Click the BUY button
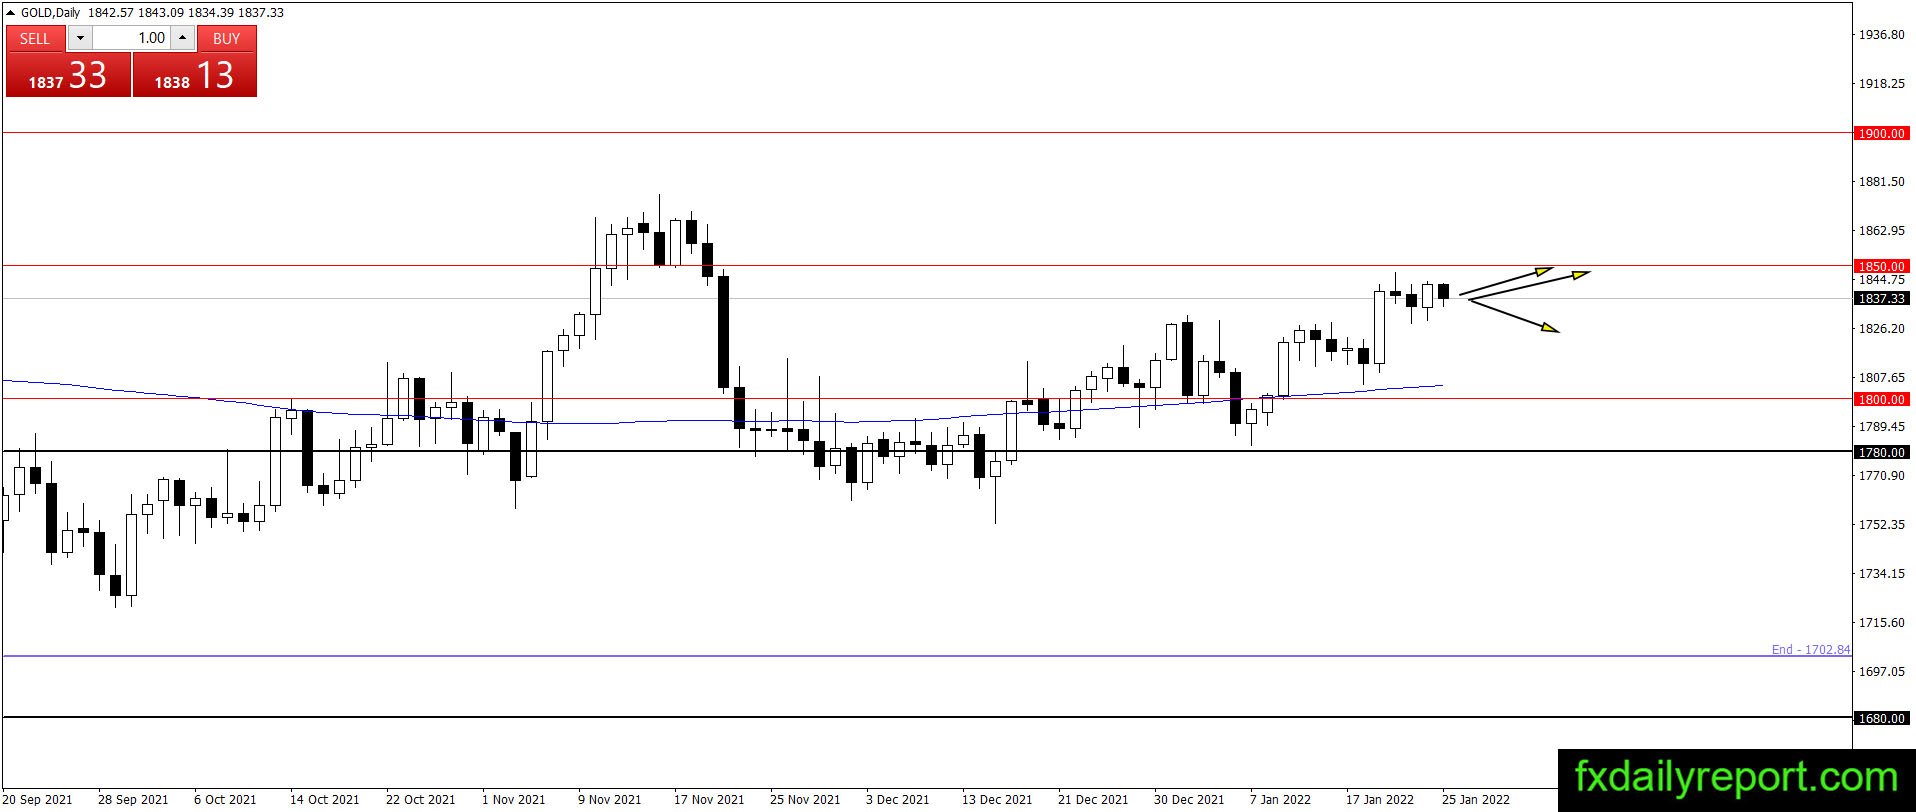Screen dimensions: 1916x812 click(x=227, y=38)
